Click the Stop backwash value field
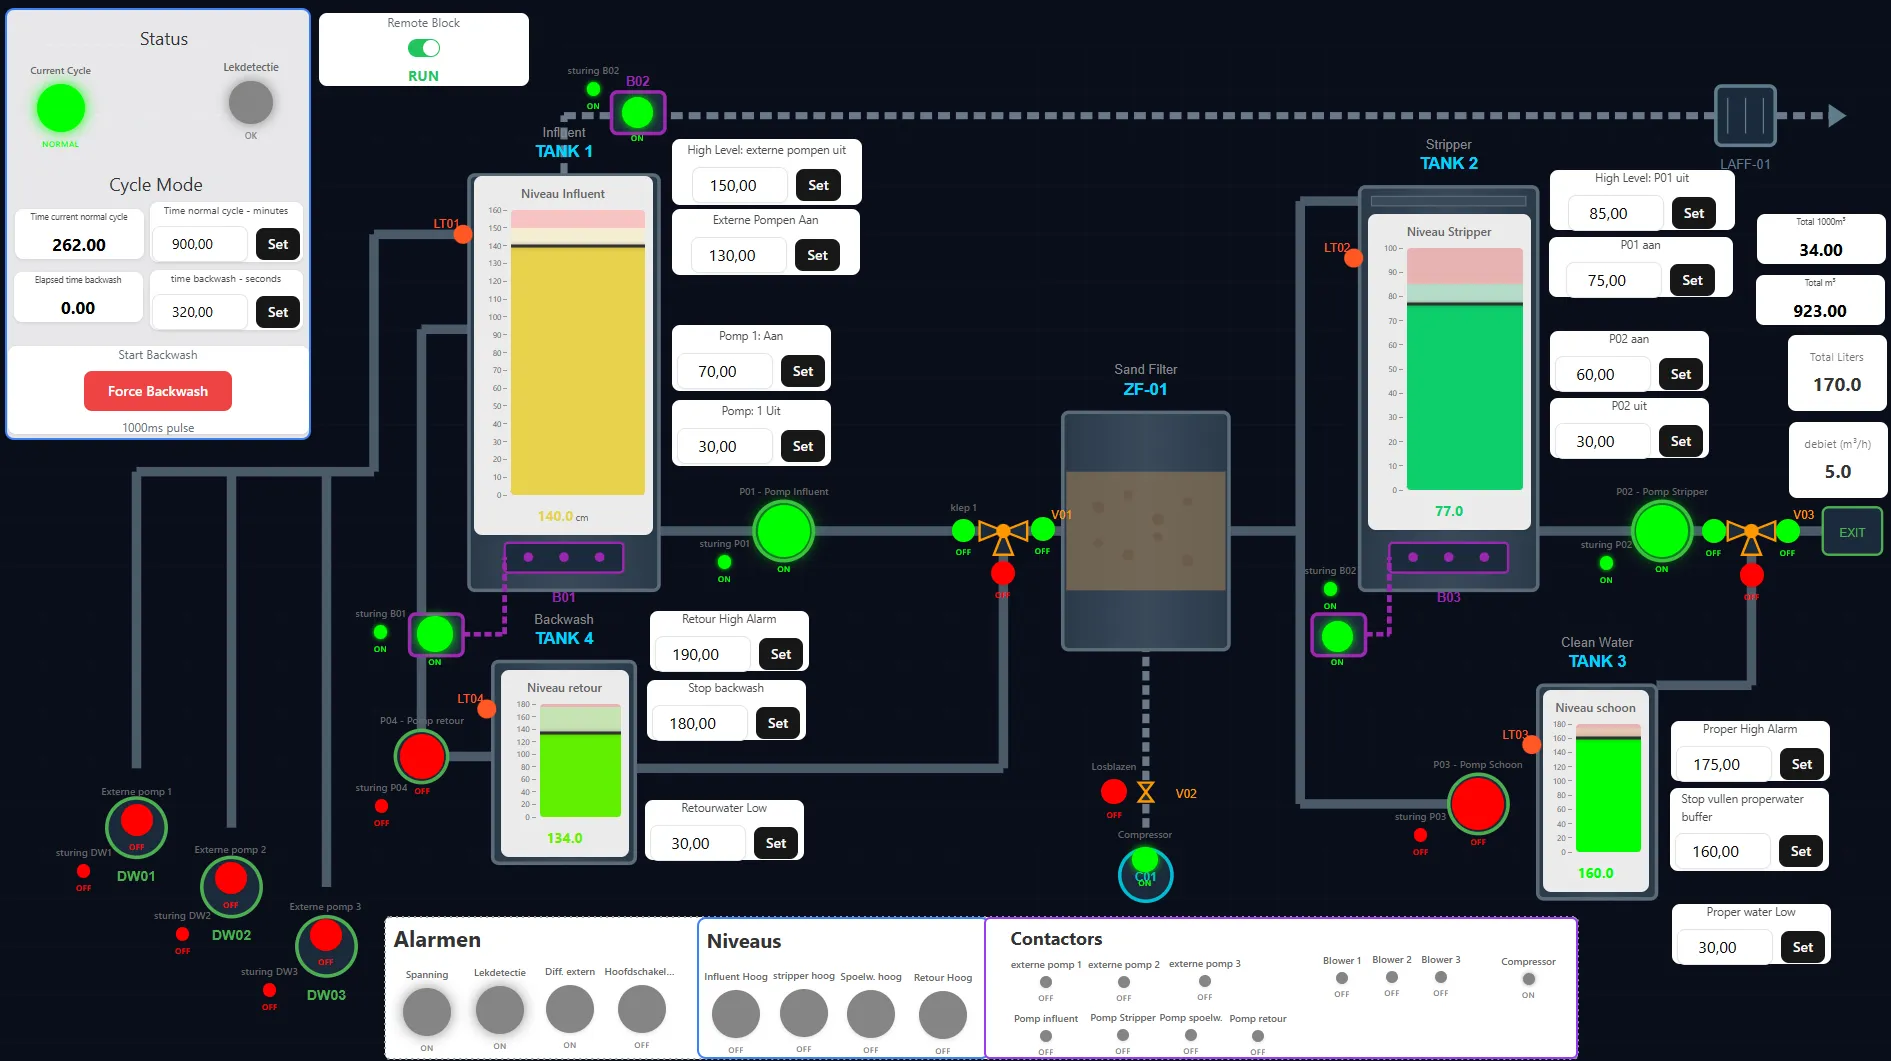 (699, 723)
